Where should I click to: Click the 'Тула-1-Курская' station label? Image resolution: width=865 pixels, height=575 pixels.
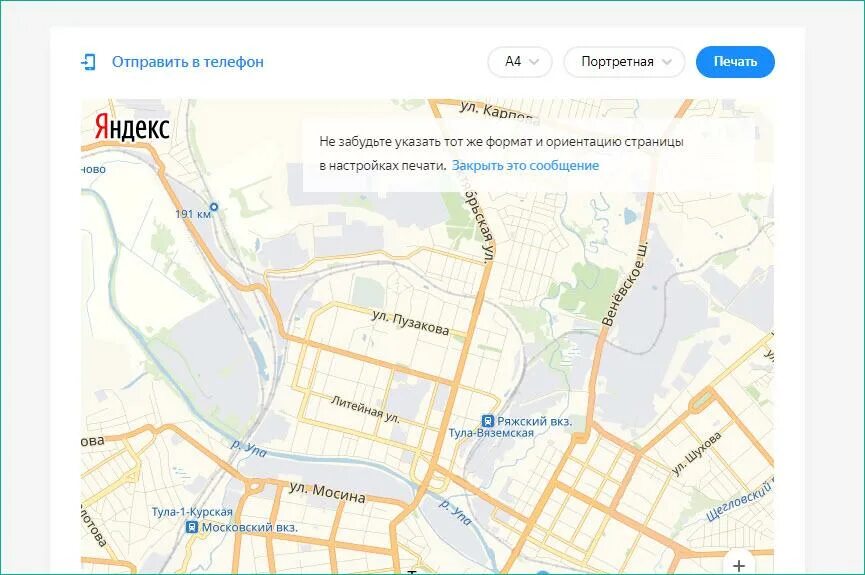[x=192, y=512]
